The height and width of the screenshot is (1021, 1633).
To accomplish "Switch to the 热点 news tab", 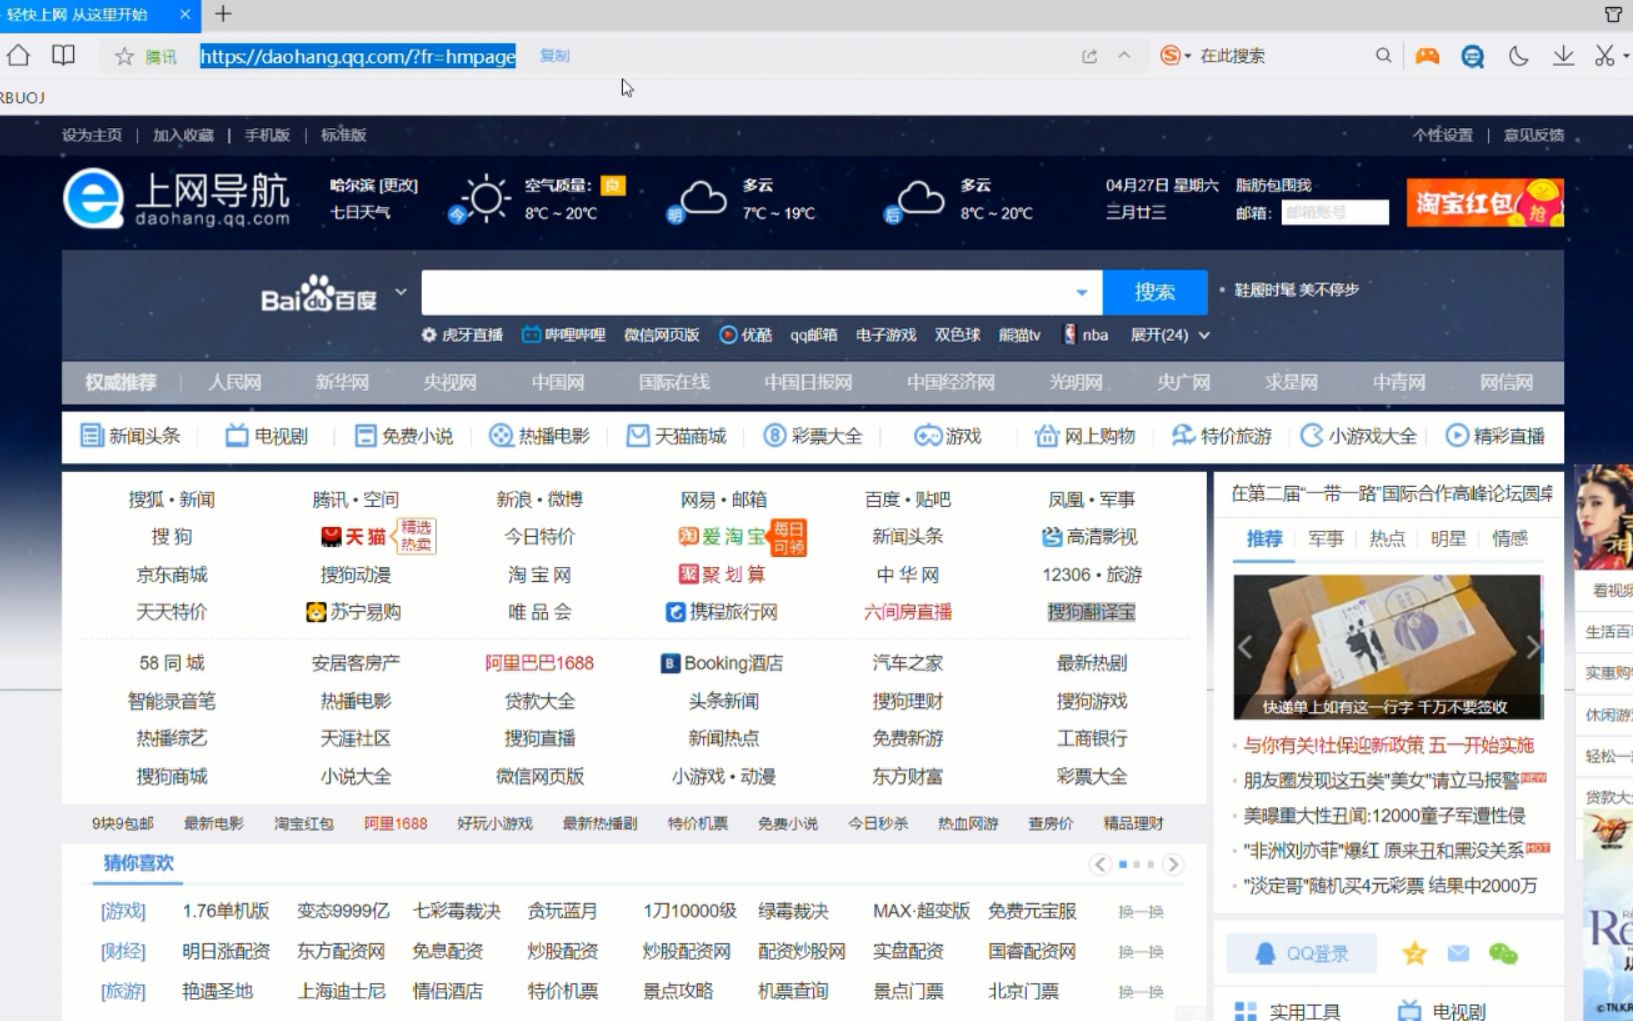I will click(x=1387, y=539).
